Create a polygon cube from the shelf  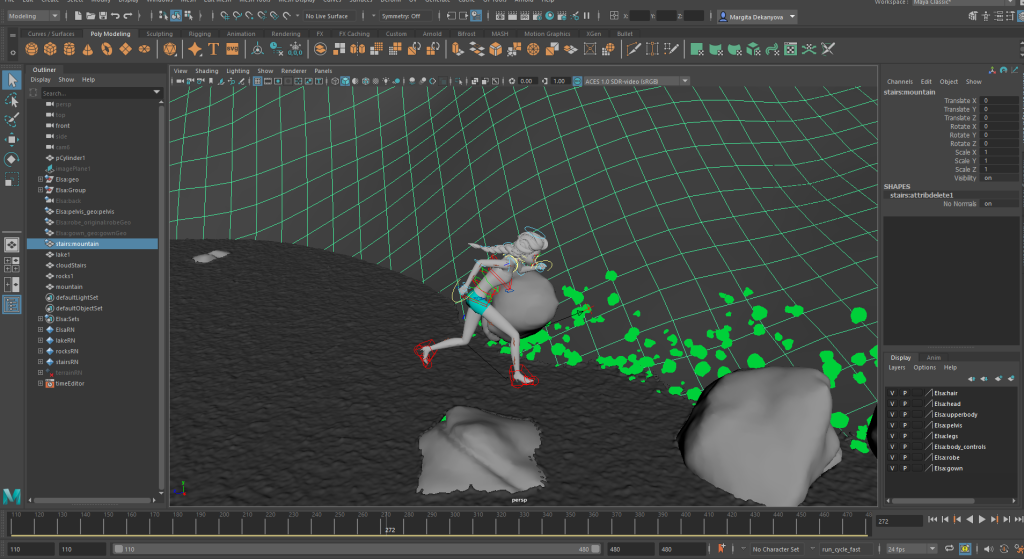pos(50,50)
